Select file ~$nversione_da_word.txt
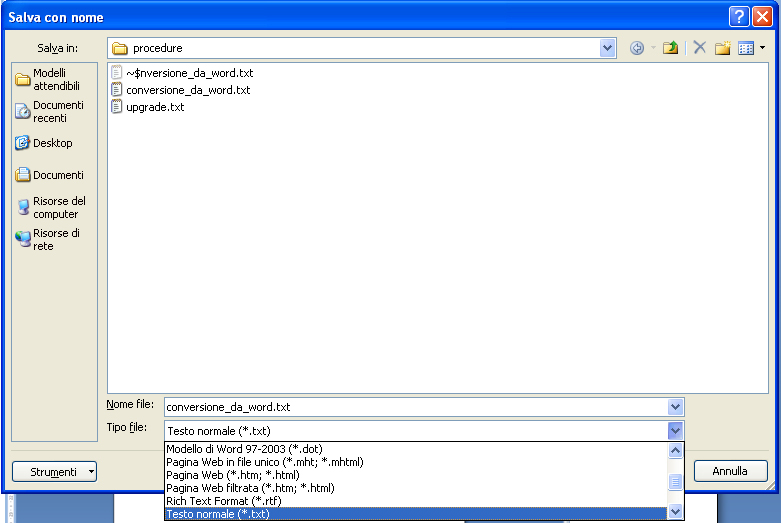 tap(182, 73)
